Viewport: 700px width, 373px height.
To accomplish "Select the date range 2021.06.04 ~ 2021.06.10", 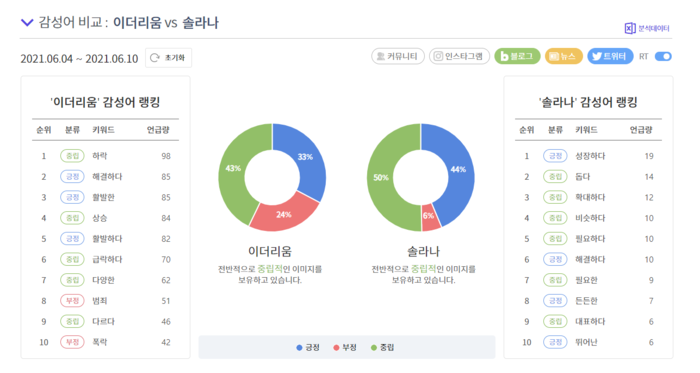I will pyautogui.click(x=79, y=58).
